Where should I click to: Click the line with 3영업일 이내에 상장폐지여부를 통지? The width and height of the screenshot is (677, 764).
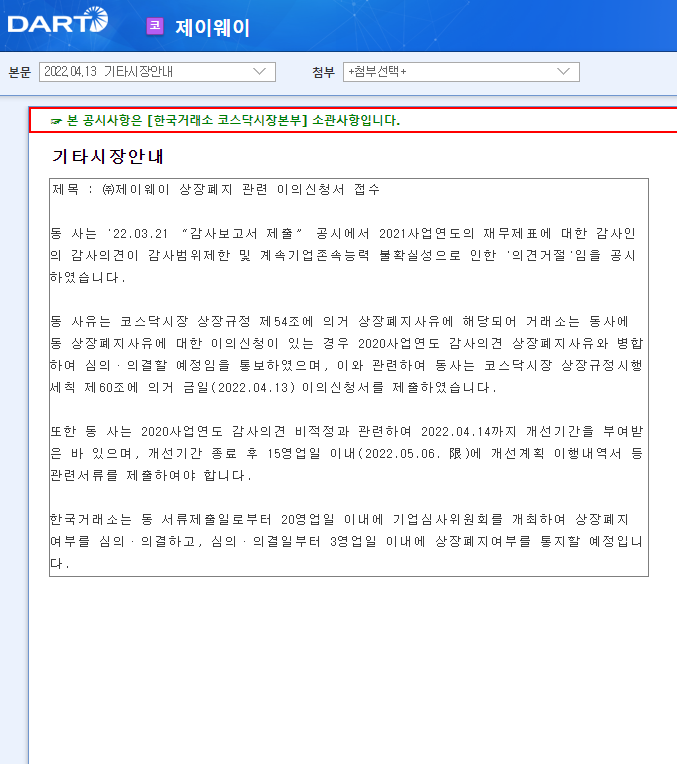coord(347,542)
